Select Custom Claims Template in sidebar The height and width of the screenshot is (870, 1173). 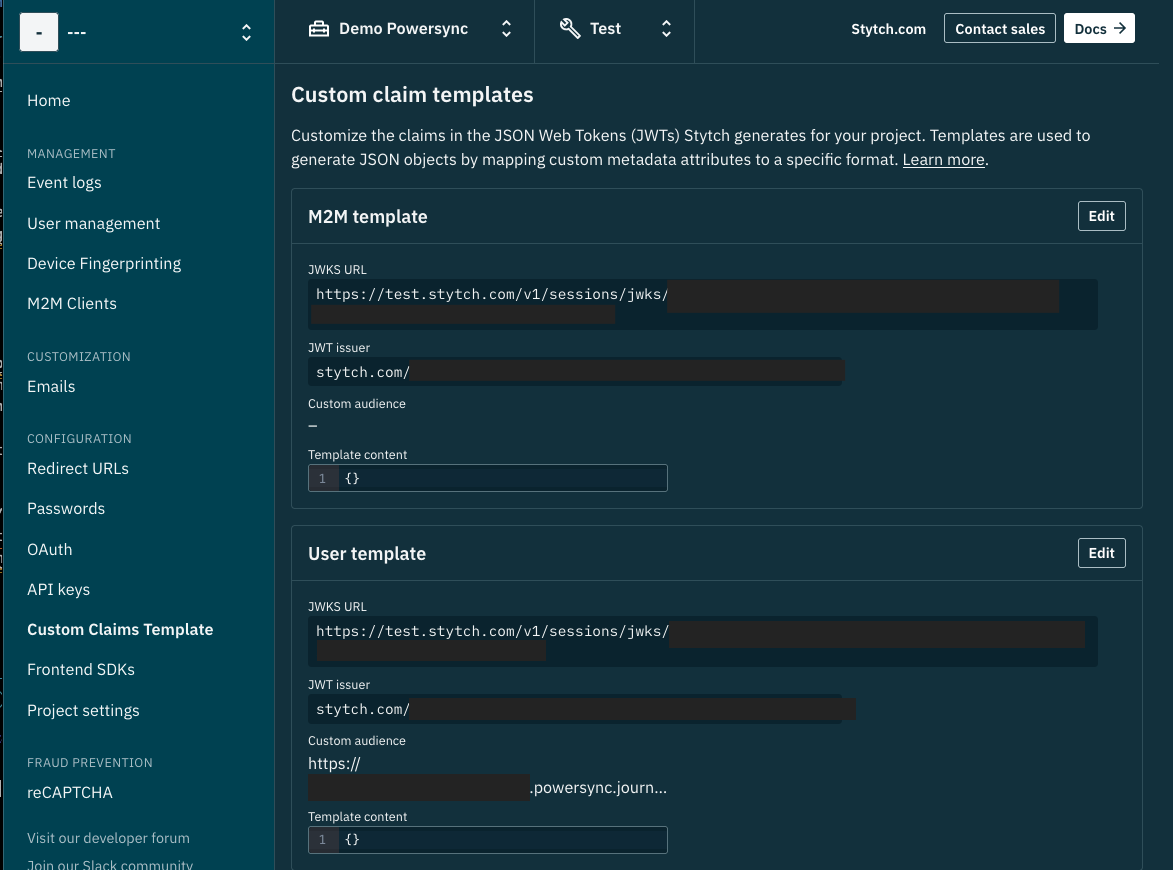click(x=120, y=630)
